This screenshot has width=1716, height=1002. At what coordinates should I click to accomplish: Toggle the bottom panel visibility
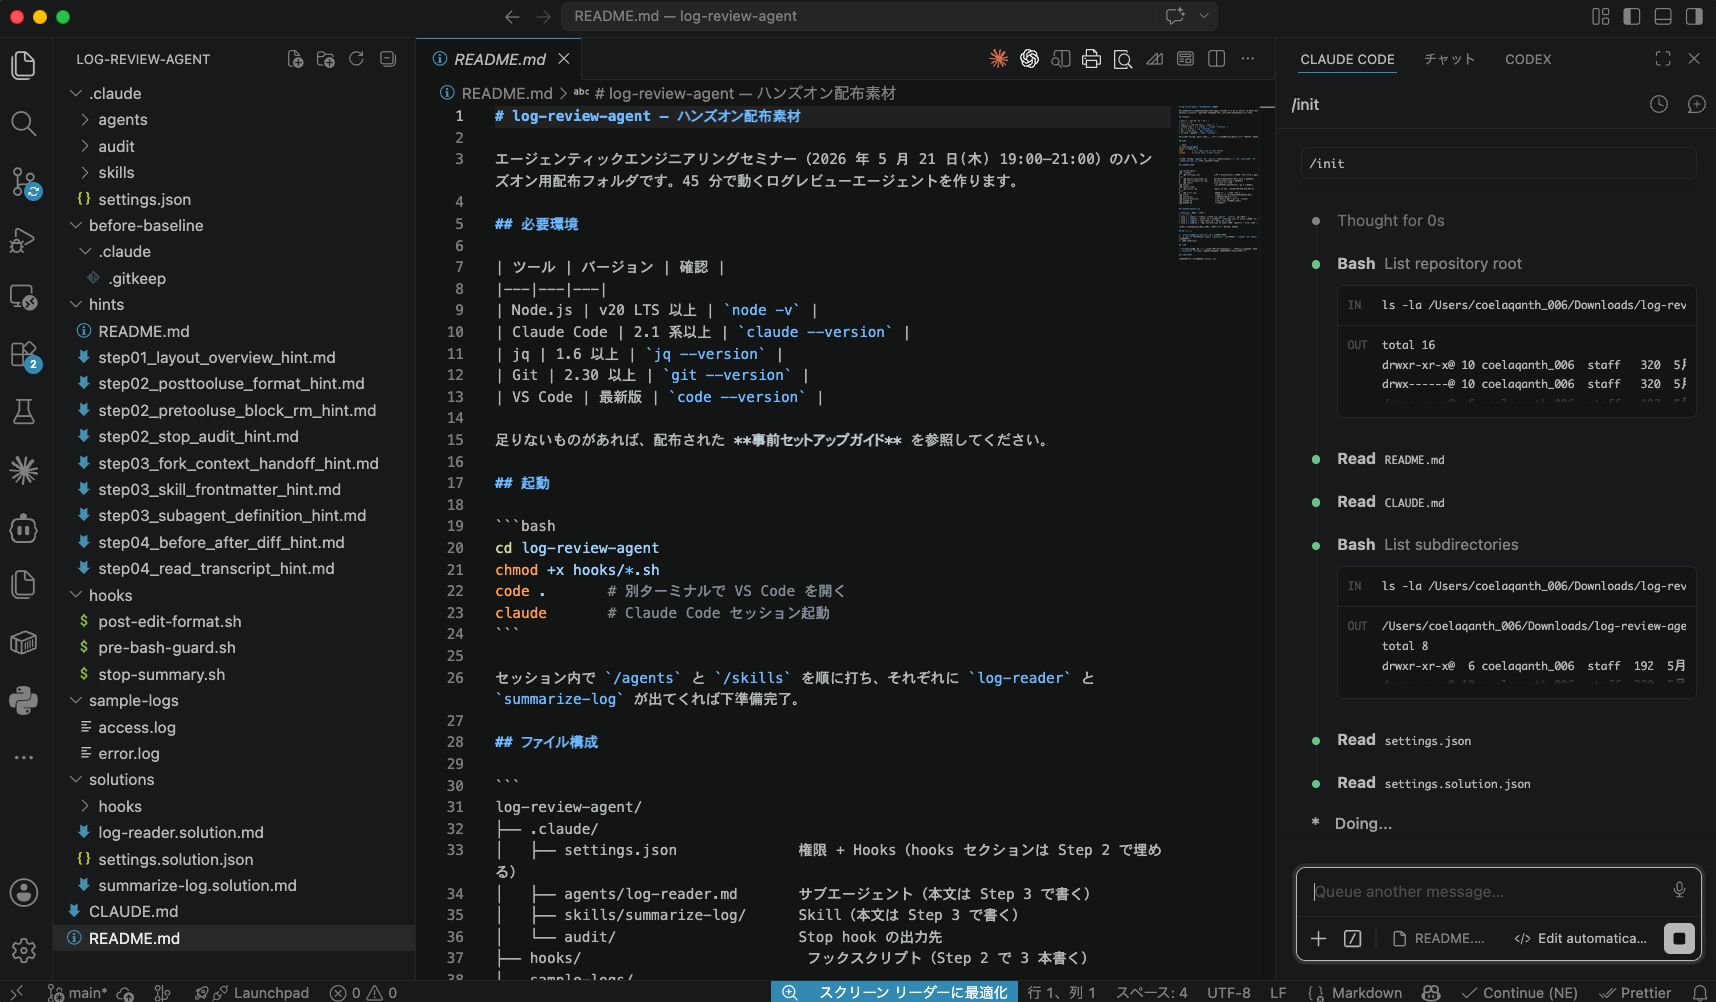click(1663, 16)
